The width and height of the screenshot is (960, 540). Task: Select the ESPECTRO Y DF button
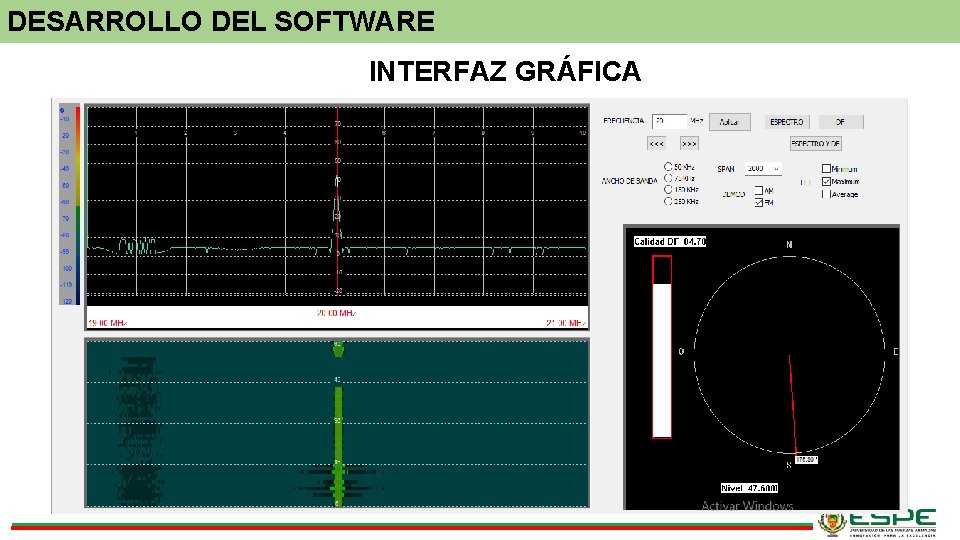click(816, 144)
